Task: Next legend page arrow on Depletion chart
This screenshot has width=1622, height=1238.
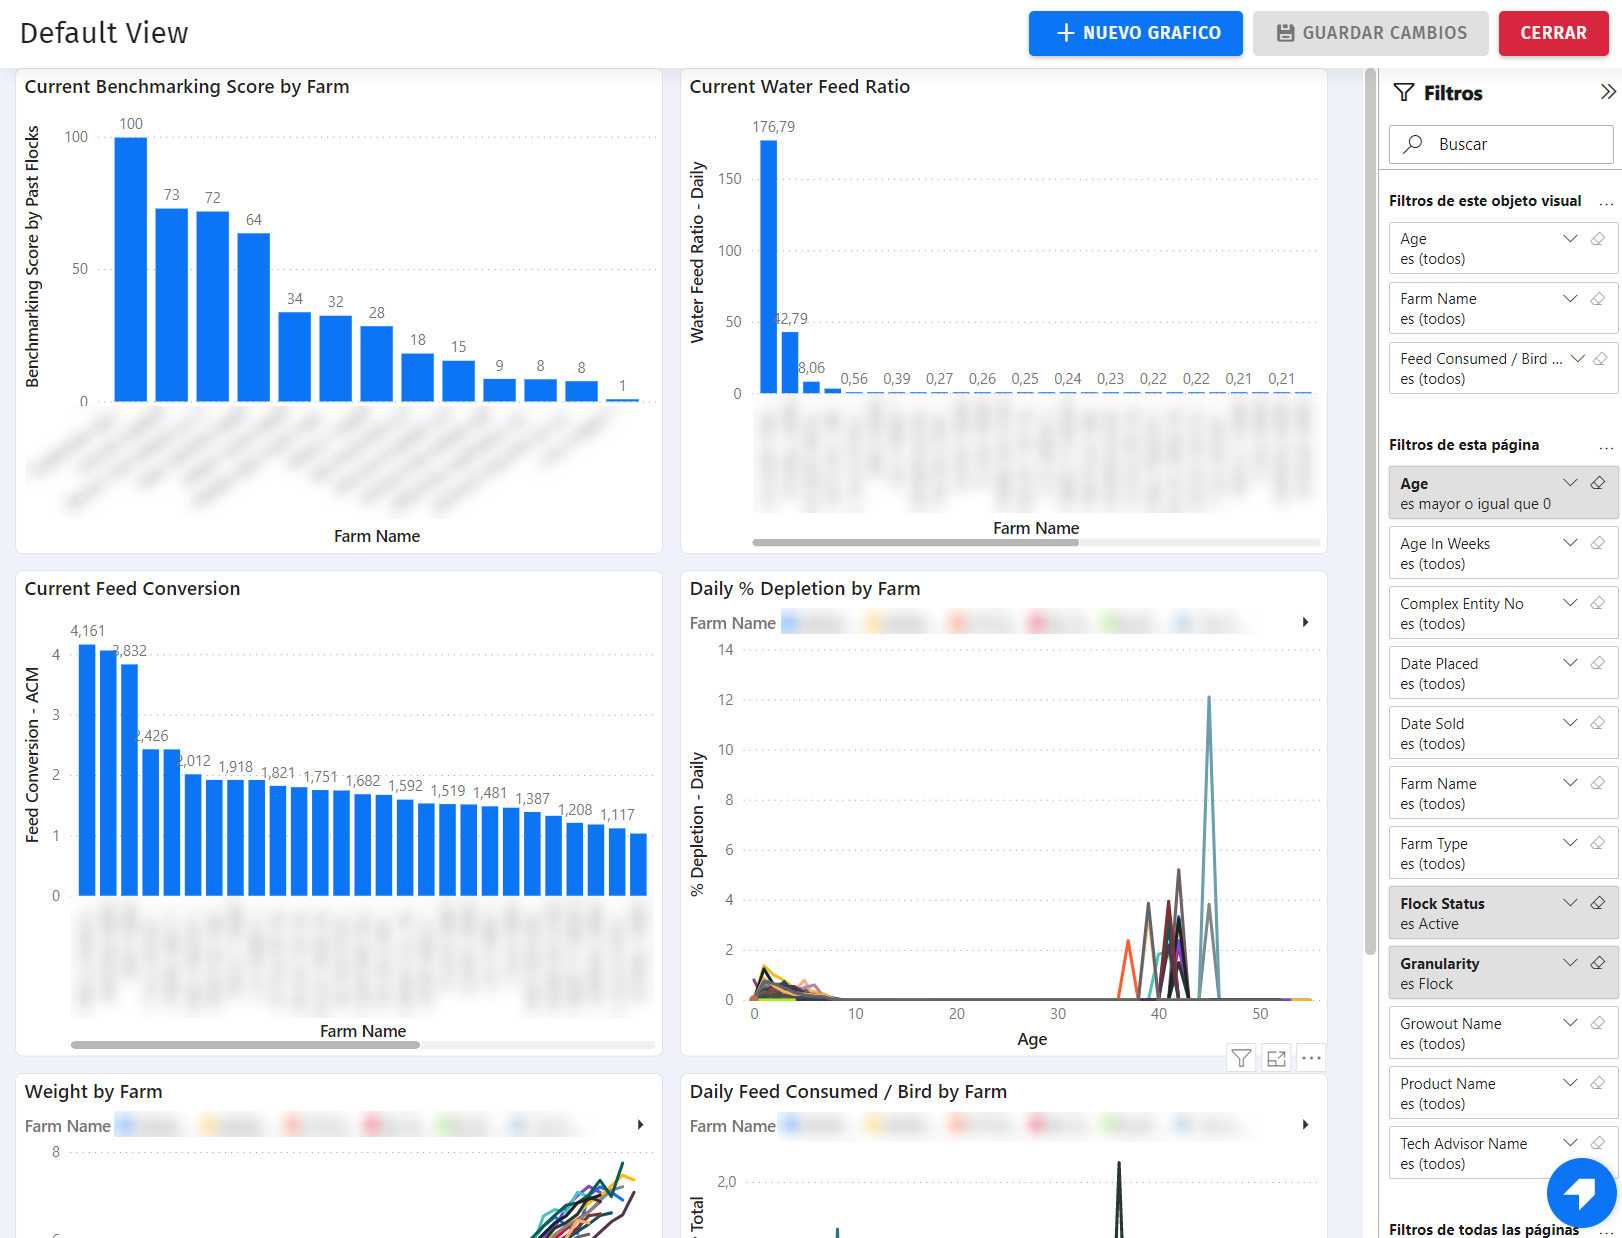Action: [x=1306, y=622]
